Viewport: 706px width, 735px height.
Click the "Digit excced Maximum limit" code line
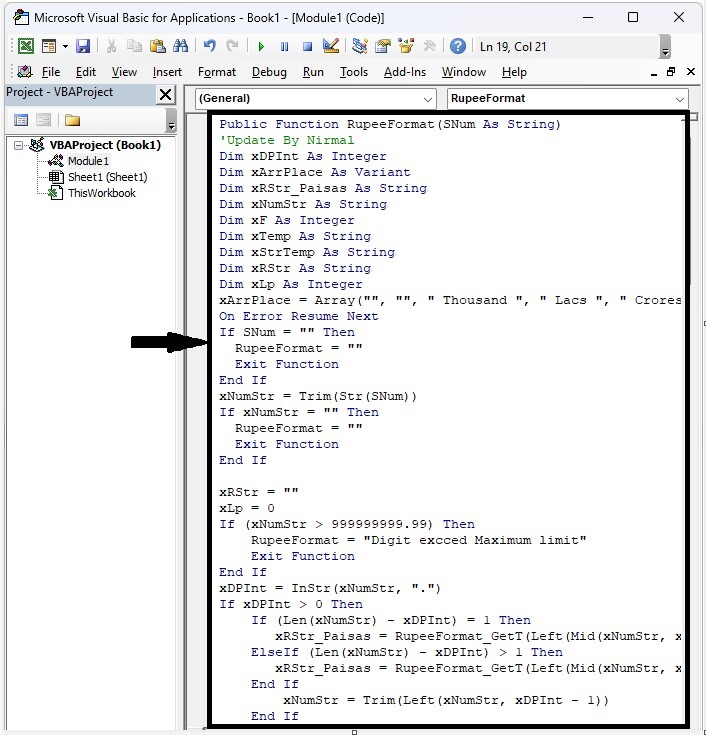[x=418, y=540]
